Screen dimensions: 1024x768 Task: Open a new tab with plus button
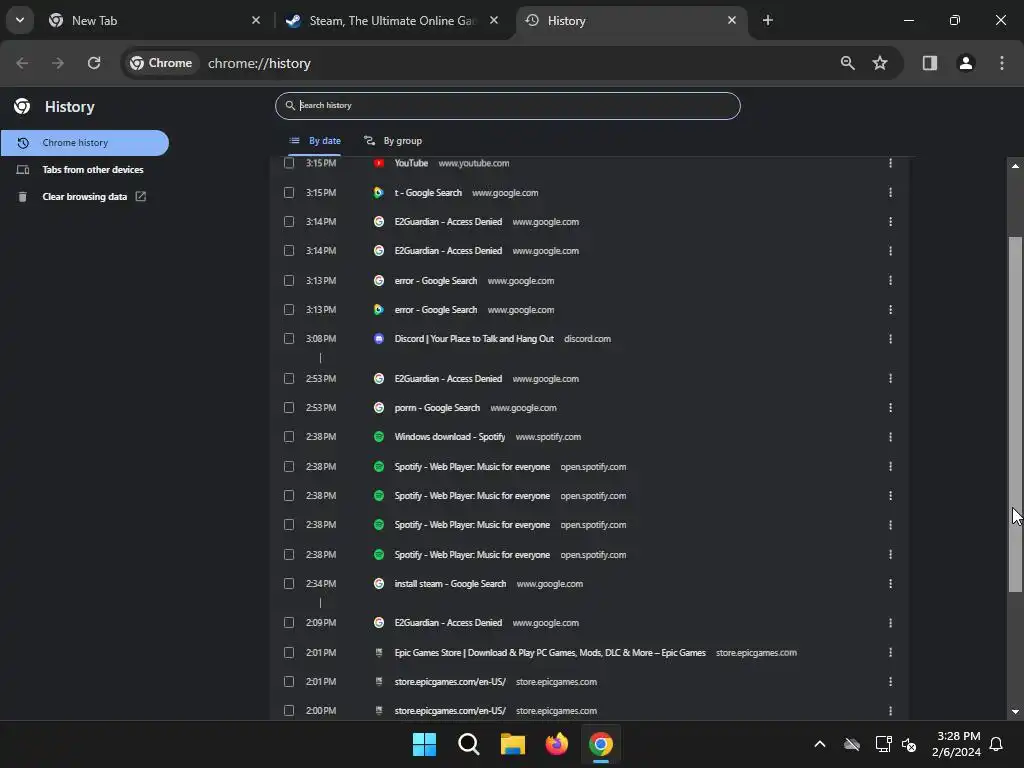click(x=767, y=20)
